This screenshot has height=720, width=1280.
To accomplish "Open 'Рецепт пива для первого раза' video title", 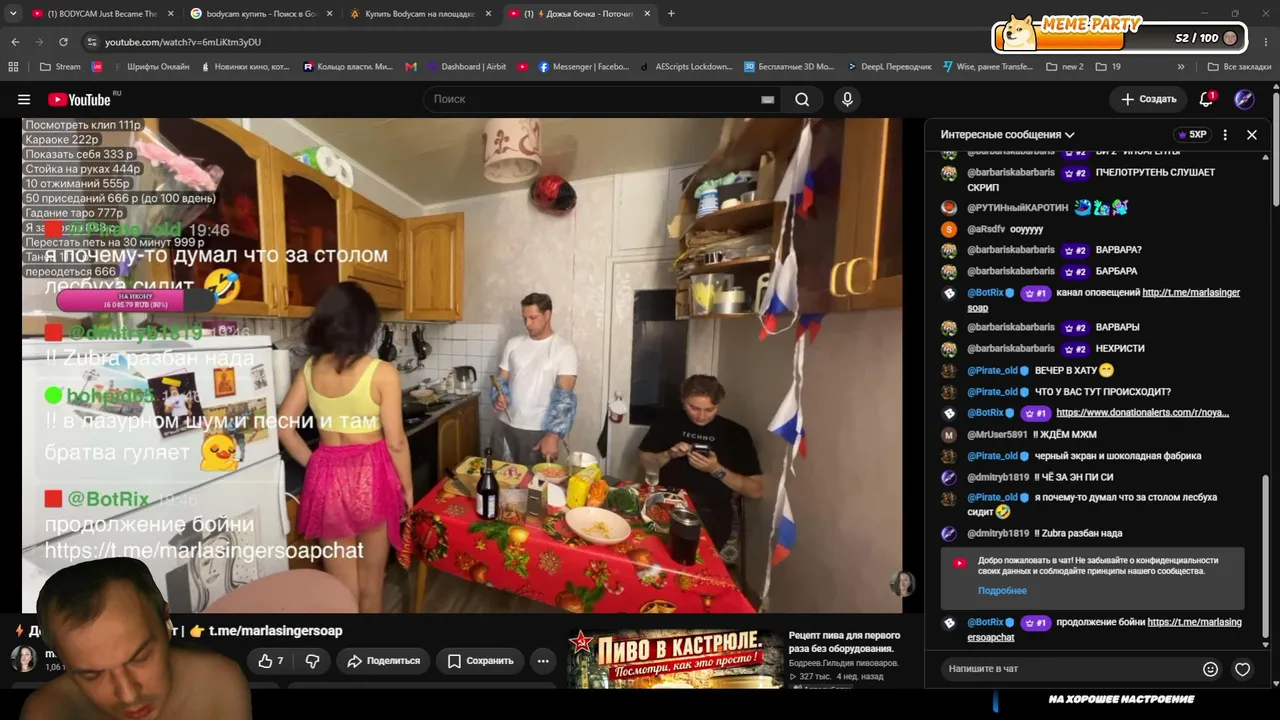I will (x=845, y=642).
